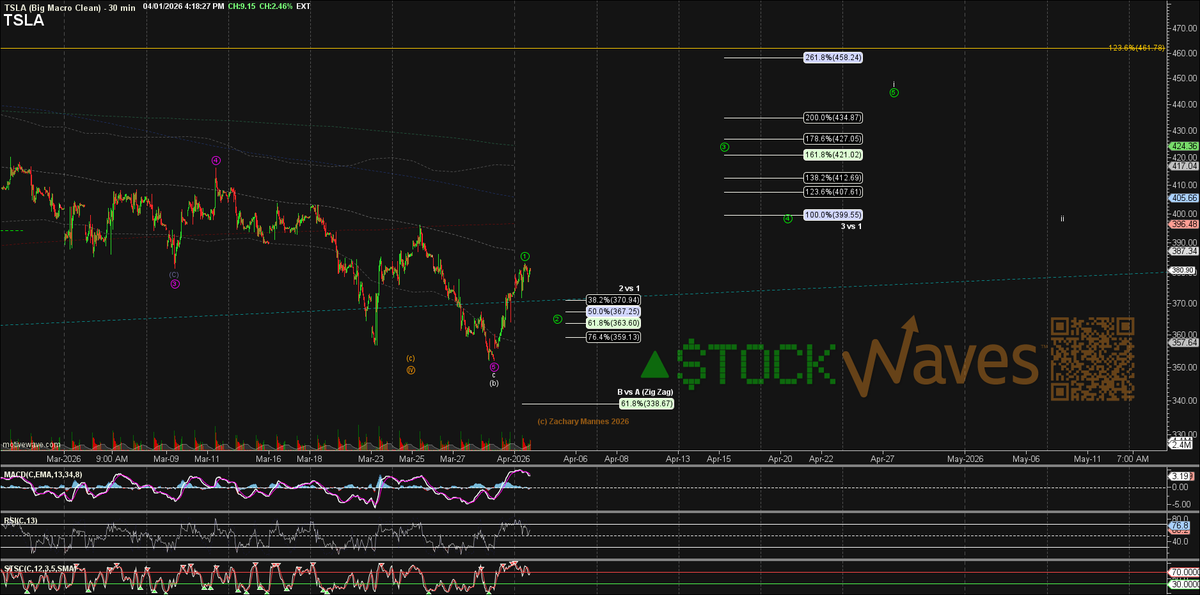Select the orange '(iv)' wave label
Image resolution: width=1200 pixels, height=595 pixels.
pos(411,370)
